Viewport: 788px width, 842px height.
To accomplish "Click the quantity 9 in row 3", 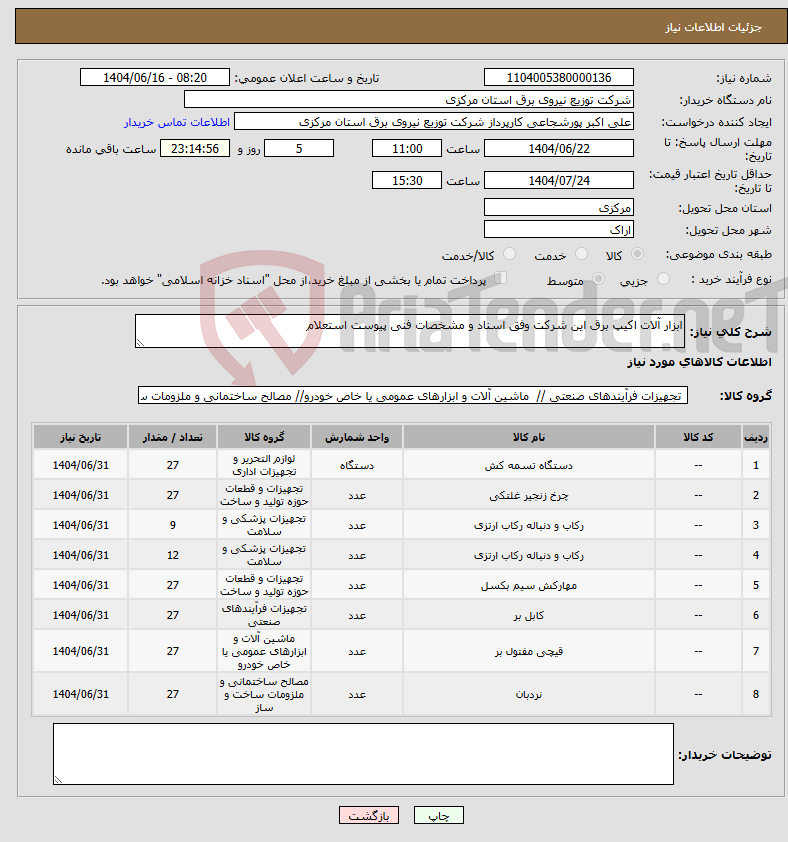I will pos(172,526).
